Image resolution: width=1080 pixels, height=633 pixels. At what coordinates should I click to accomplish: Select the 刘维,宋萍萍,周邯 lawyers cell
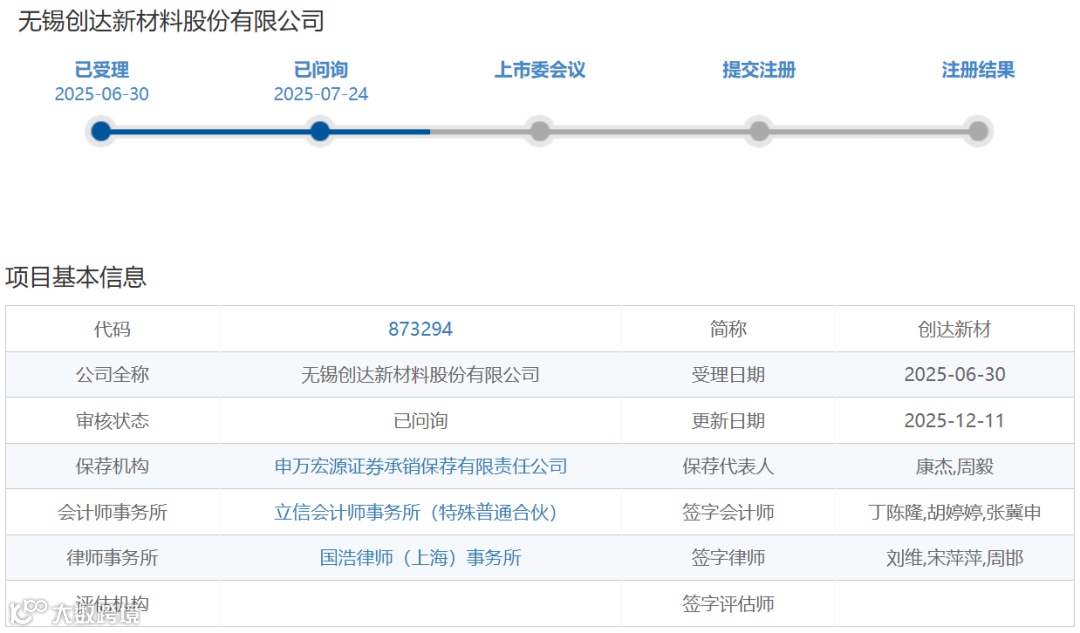[954, 557]
